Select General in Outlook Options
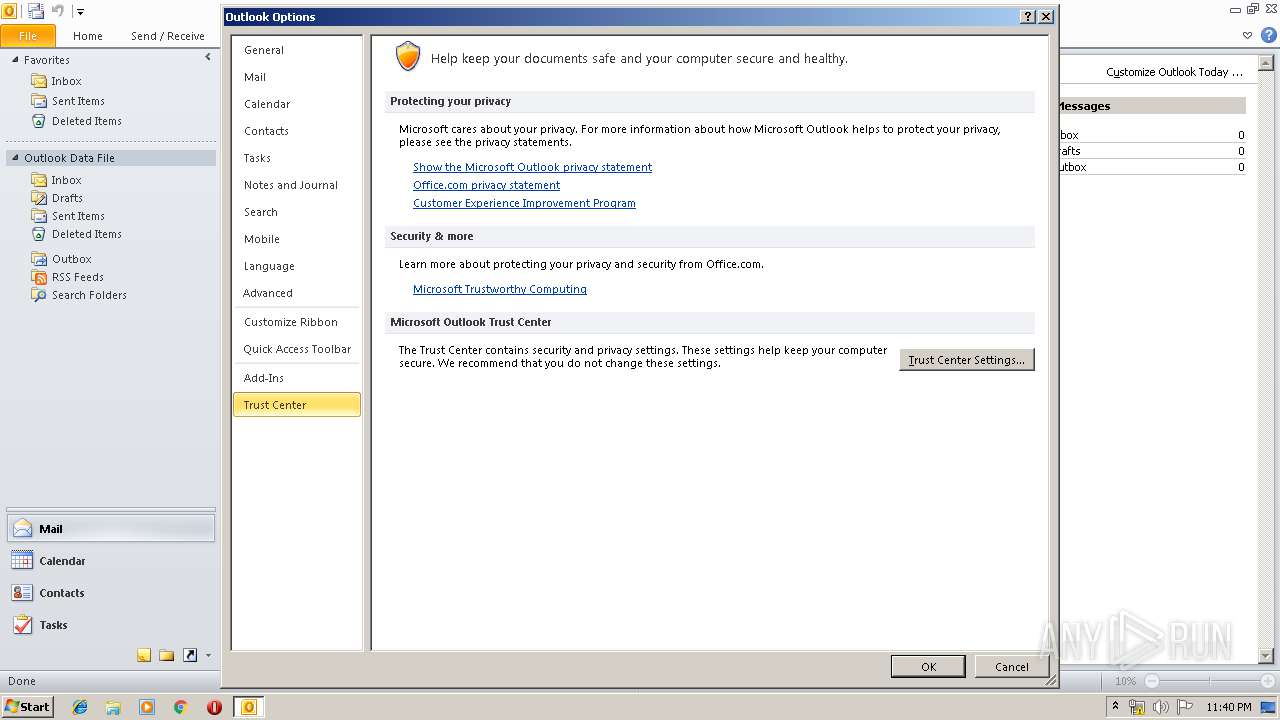Screen dimensions: 1280x720 pyautogui.click(x=297, y=50)
